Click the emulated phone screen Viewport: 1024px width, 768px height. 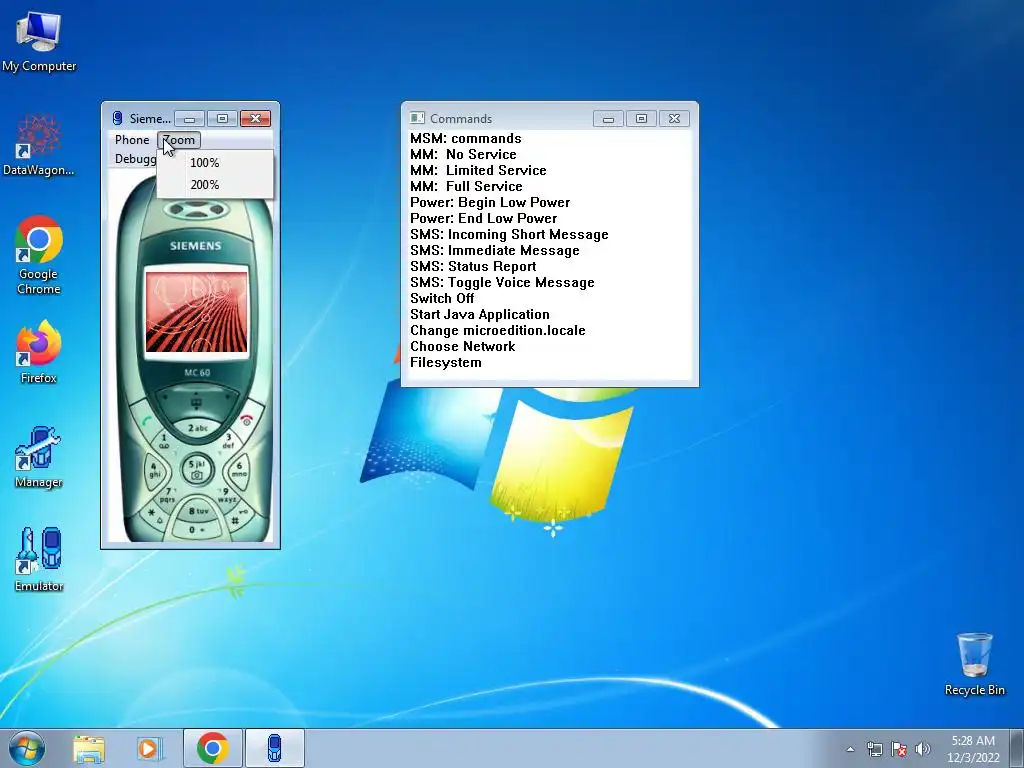point(196,310)
